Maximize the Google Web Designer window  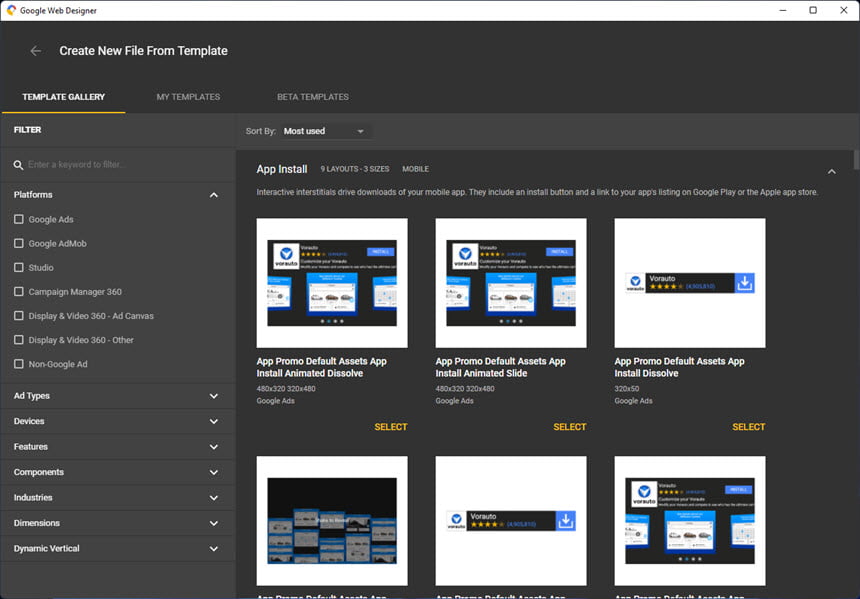(813, 10)
